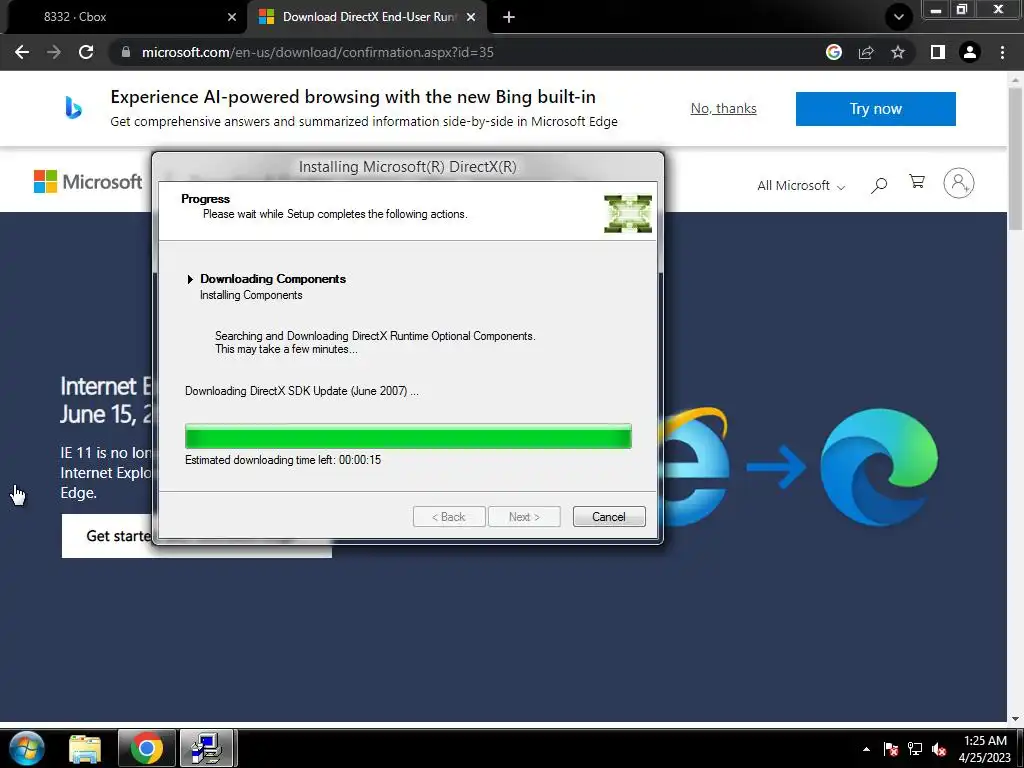This screenshot has height=768, width=1024.
Task: Open the taskbar clock showing 1:25 AM
Action: point(985,748)
